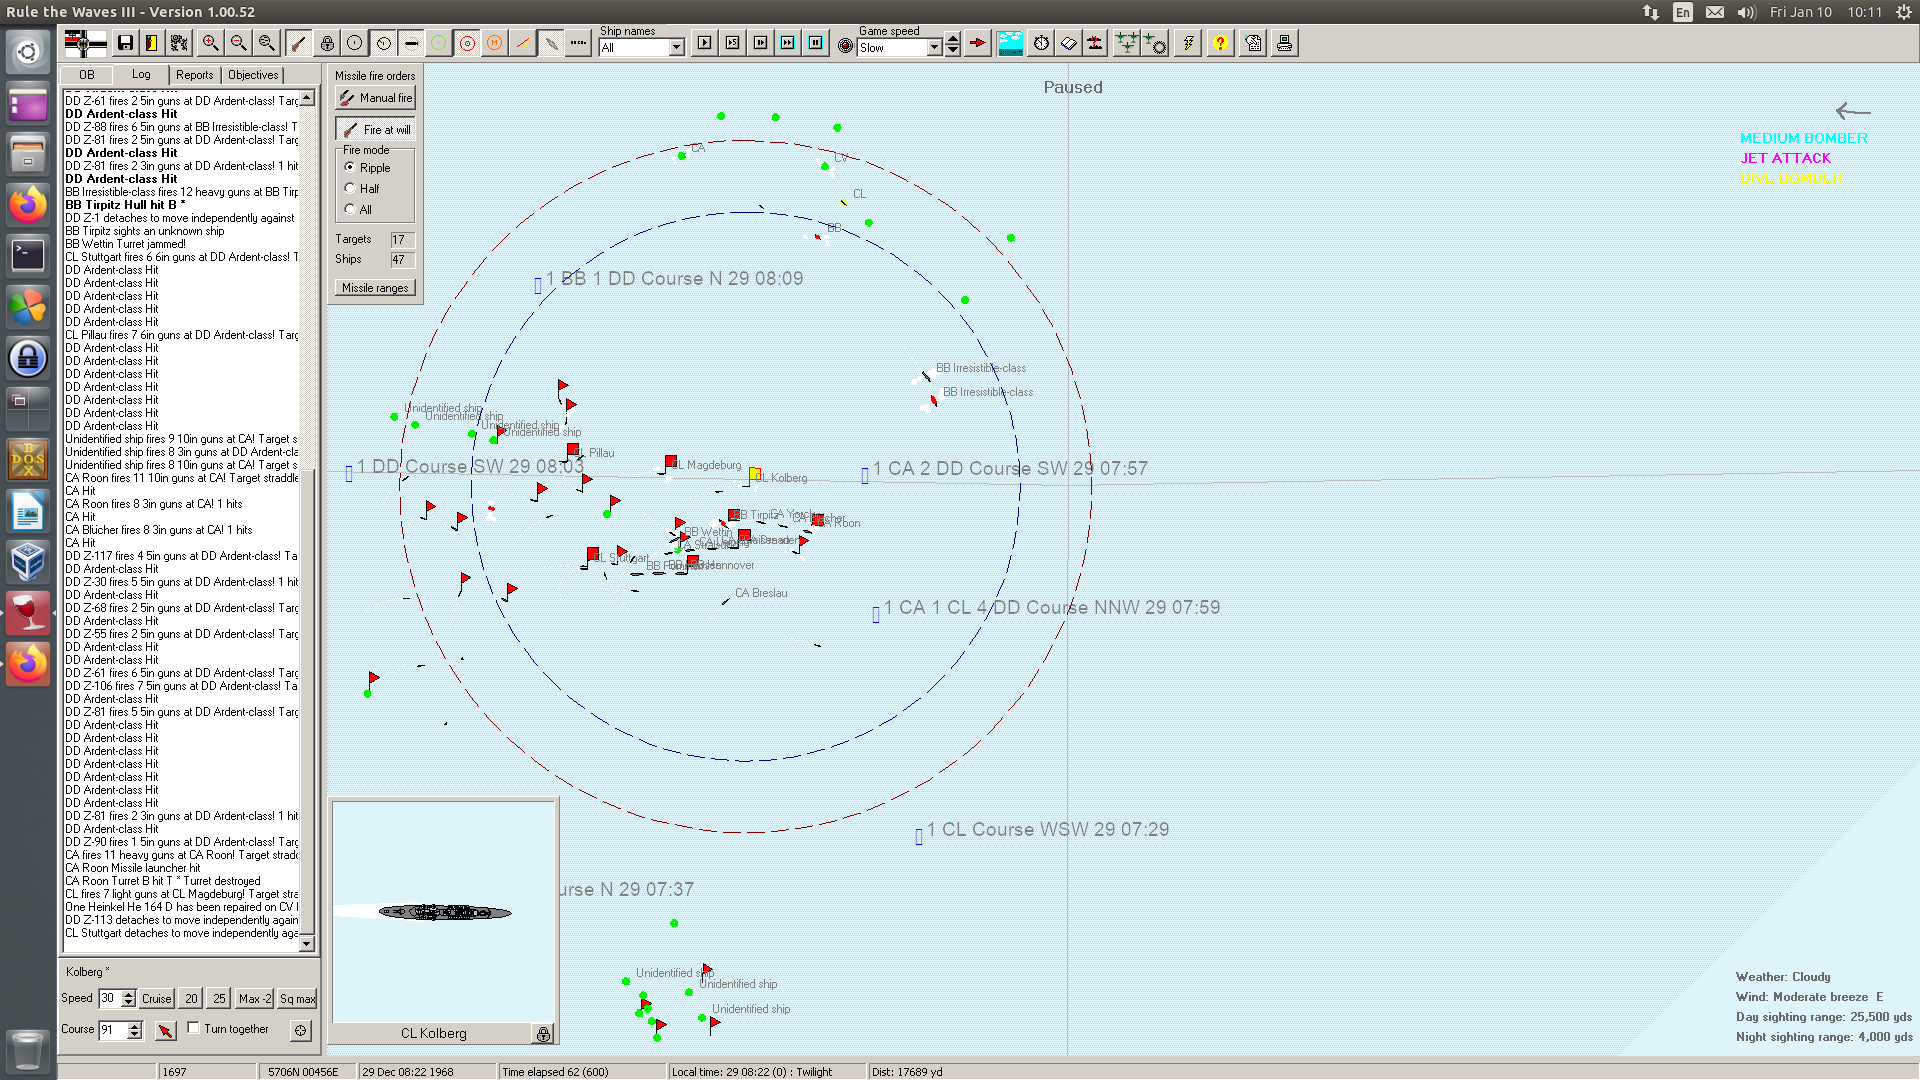This screenshot has height=1080, width=1920.
Task: Open the terminal from the dock
Action: click(x=28, y=255)
